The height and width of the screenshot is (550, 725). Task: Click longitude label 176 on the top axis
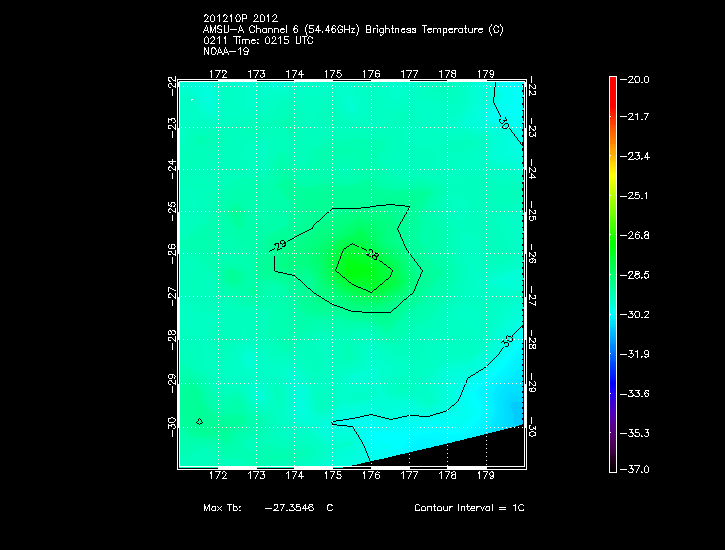(371, 73)
